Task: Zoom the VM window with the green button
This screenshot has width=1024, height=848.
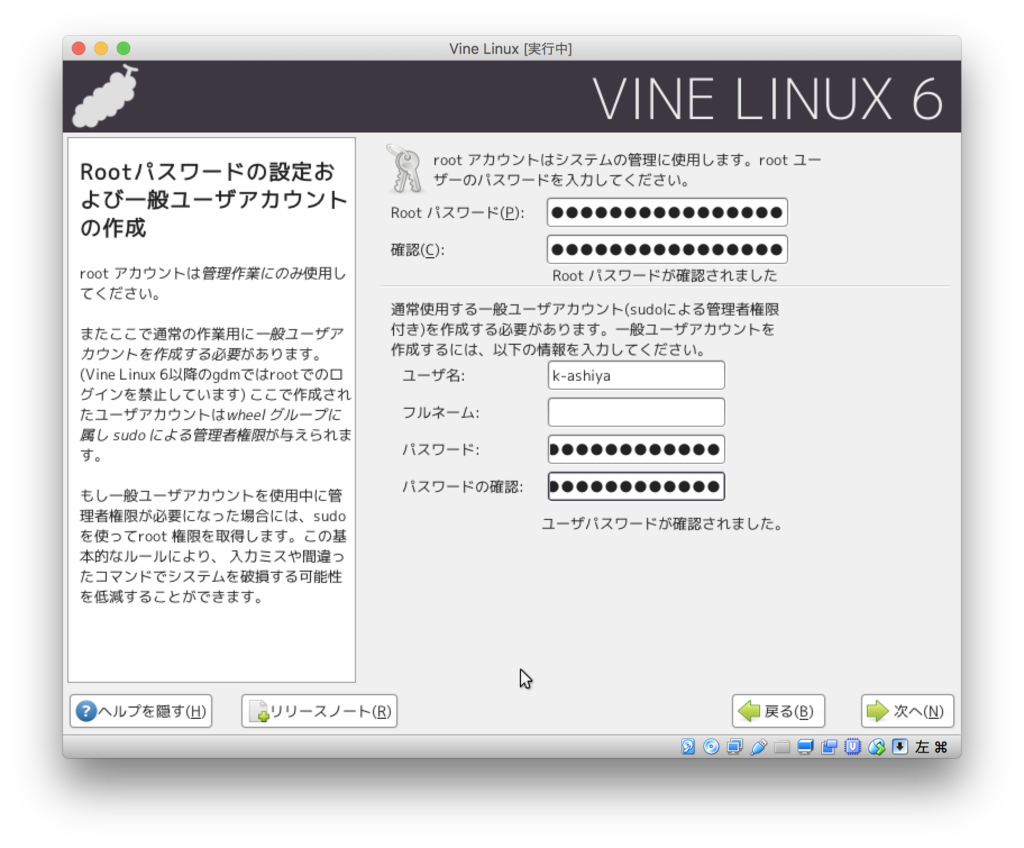Action: click(123, 48)
